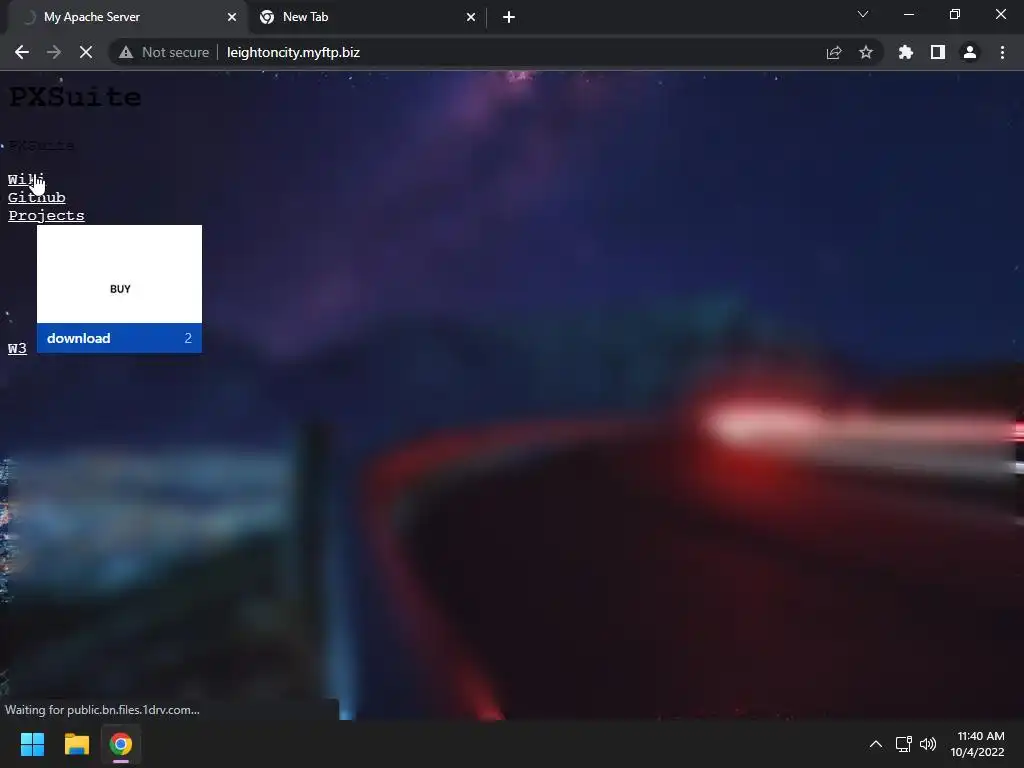The image size is (1024, 768).
Task: Open the Not secure site info
Action: coord(163,52)
